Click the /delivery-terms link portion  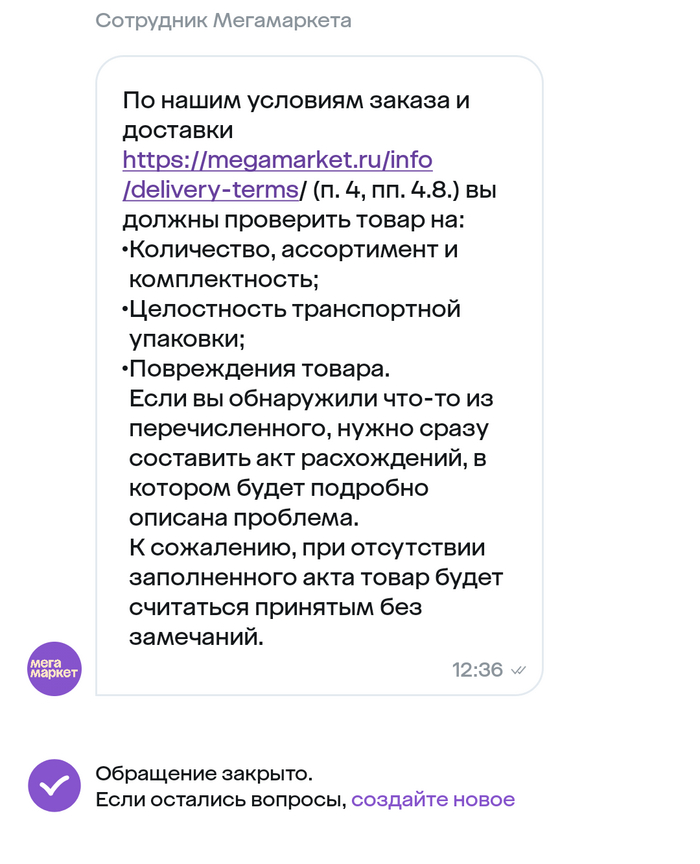[211, 190]
